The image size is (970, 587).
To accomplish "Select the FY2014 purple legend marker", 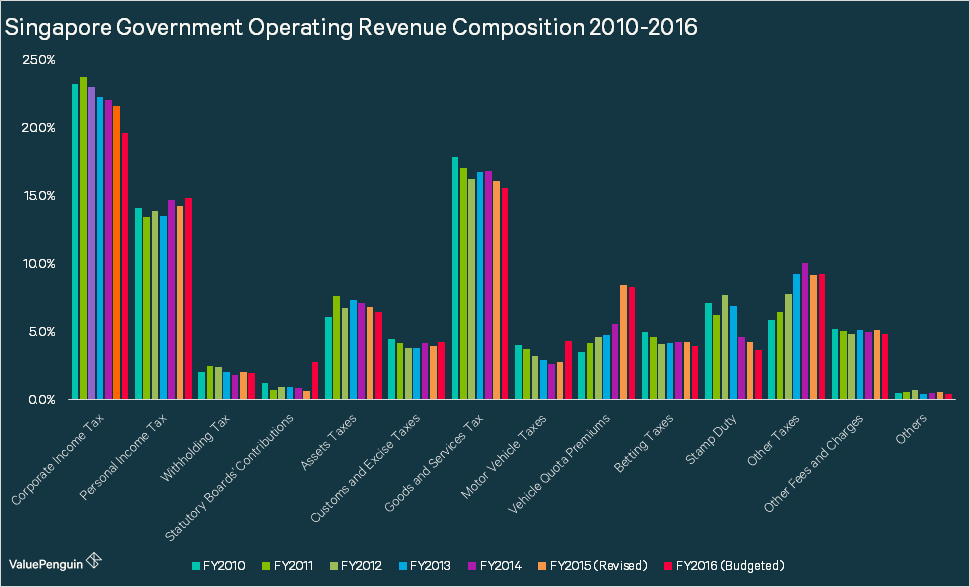I will 471,565.
